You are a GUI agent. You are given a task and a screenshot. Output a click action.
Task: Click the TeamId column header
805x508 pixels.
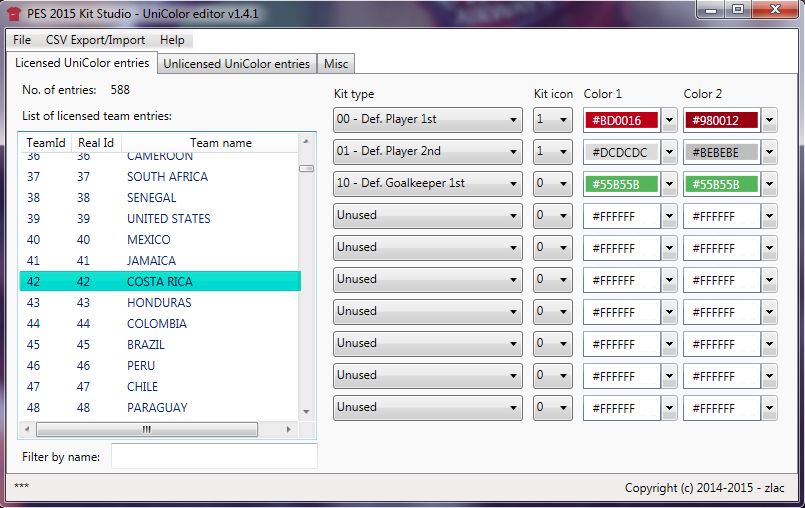[45, 143]
